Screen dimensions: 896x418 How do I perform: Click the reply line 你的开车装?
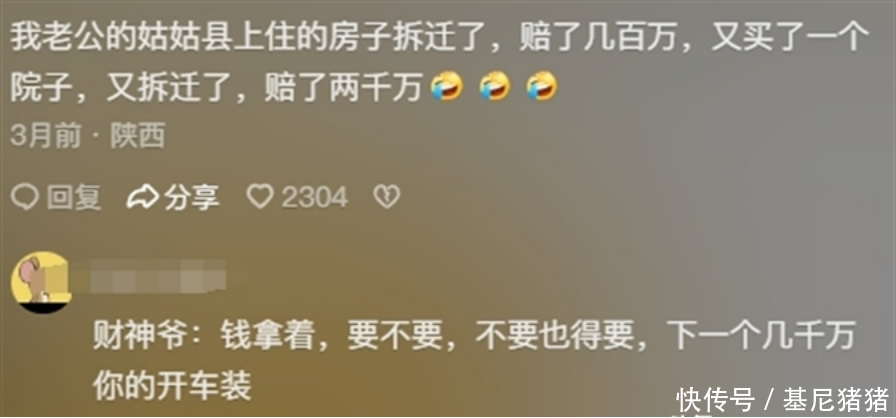coord(172,386)
